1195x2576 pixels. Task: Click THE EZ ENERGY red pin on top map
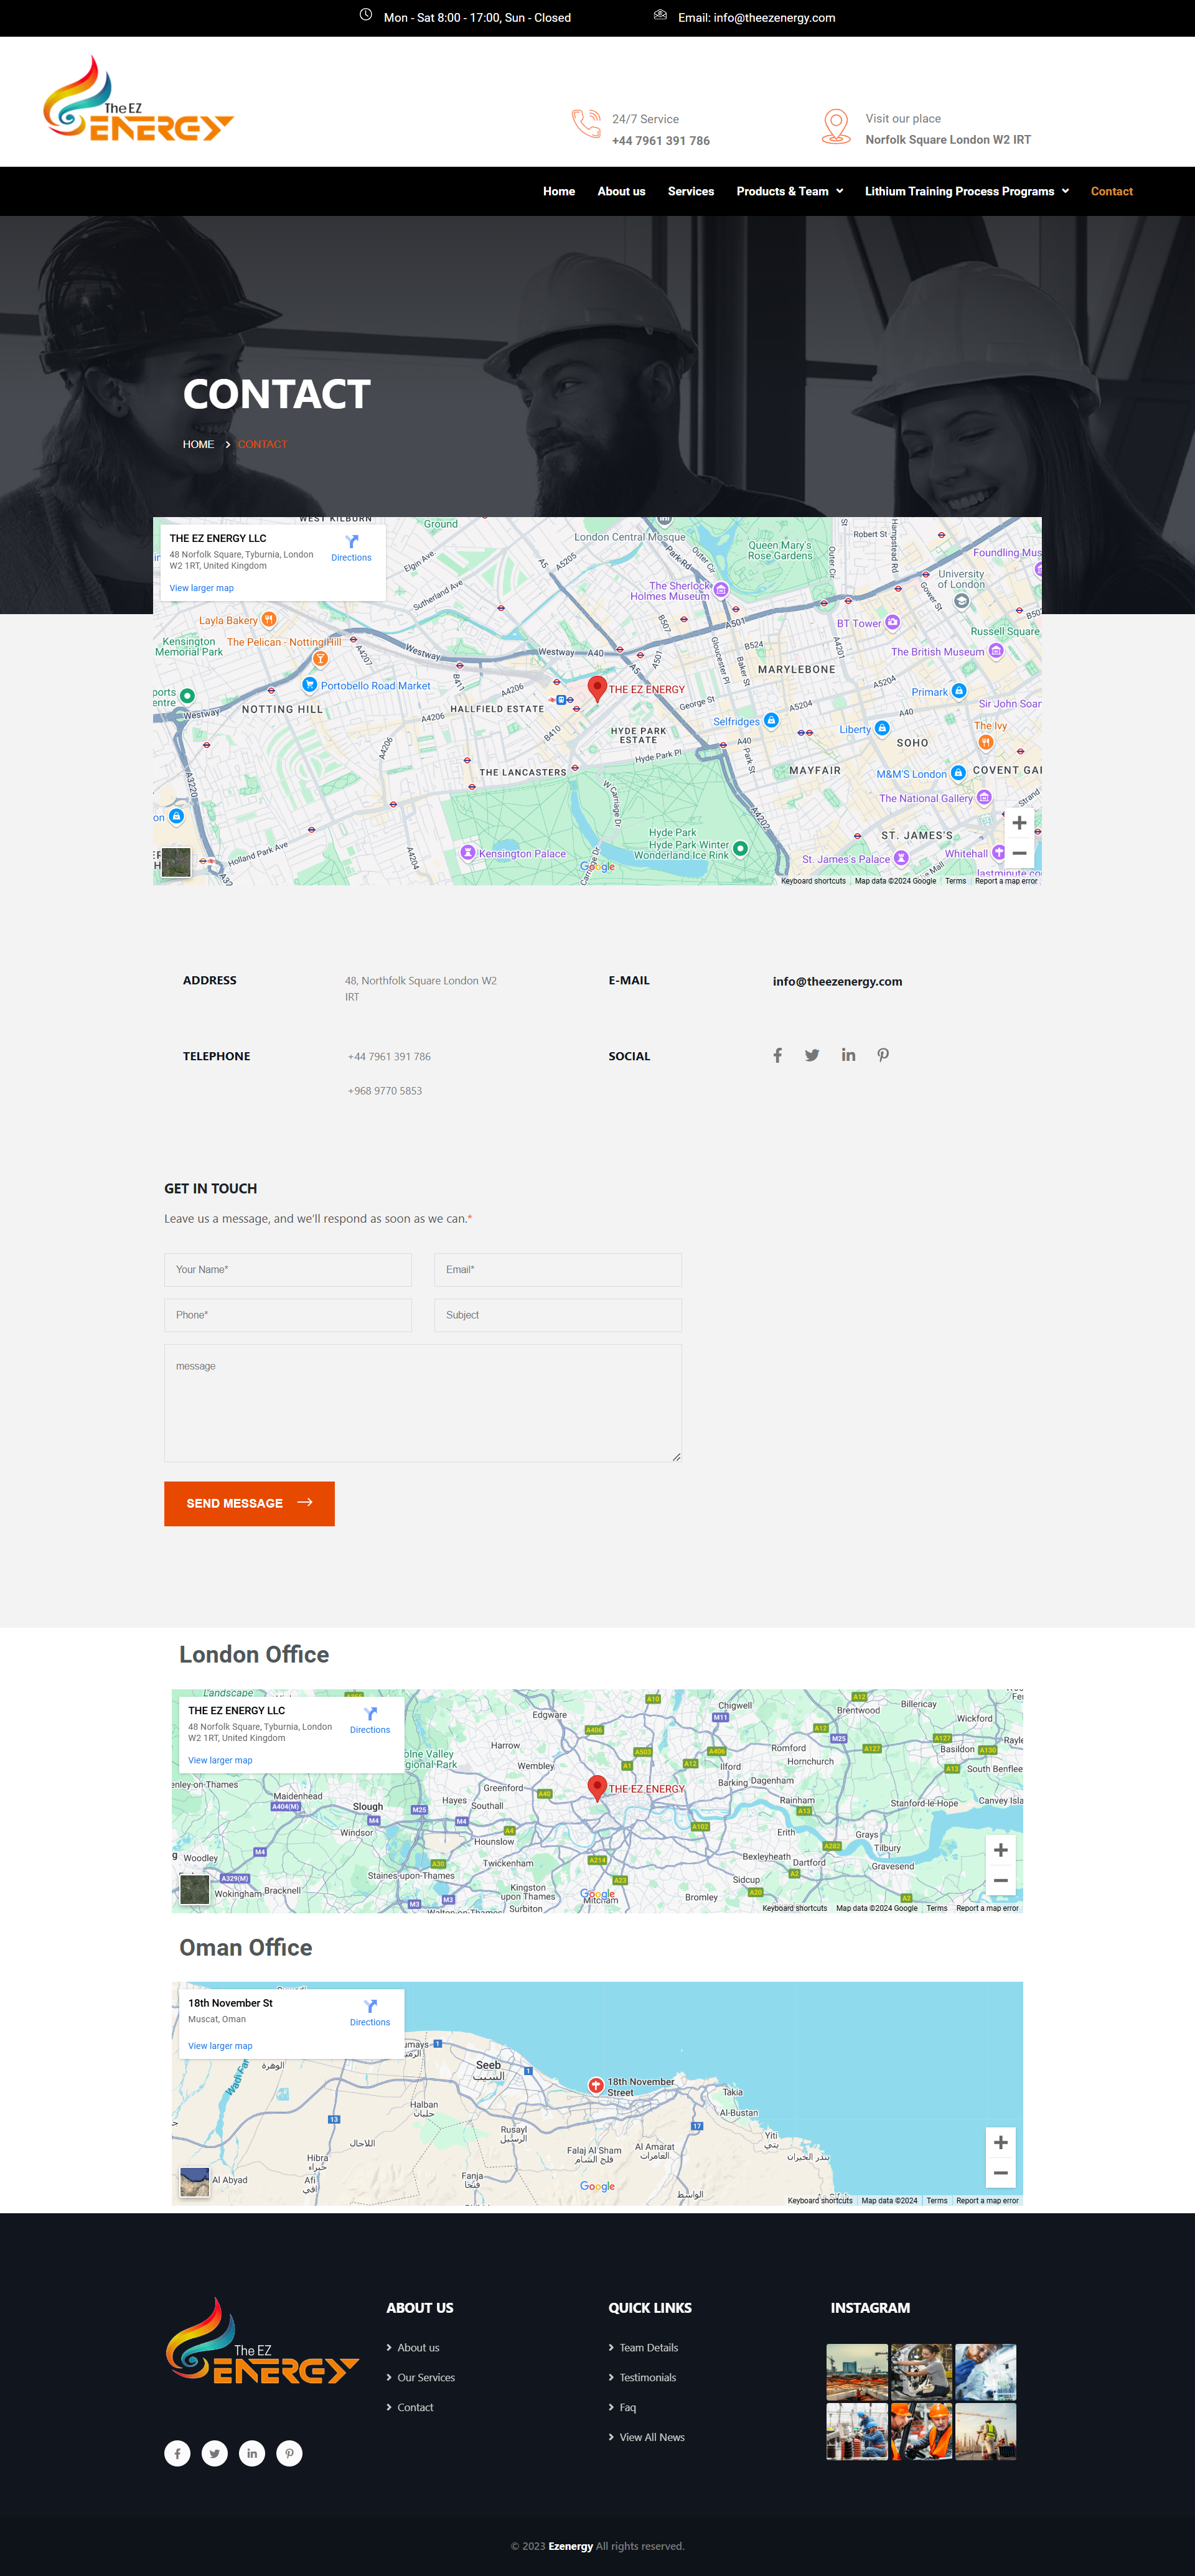(x=597, y=688)
